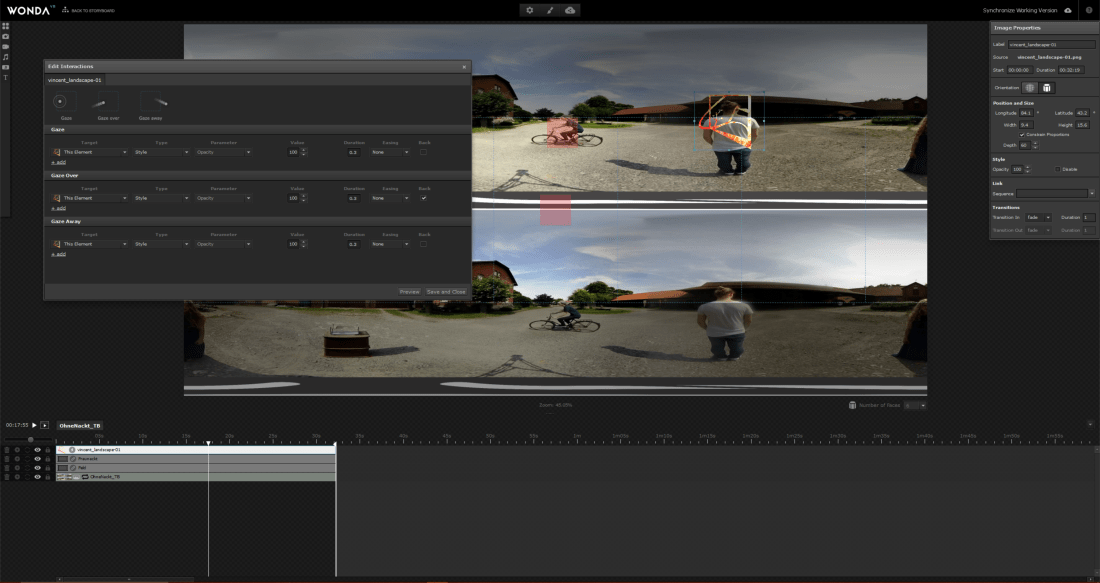Image resolution: width=1100 pixels, height=583 pixels.
Task: Hide the OhneNackt_TB track using eye icon
Action: coord(37,477)
